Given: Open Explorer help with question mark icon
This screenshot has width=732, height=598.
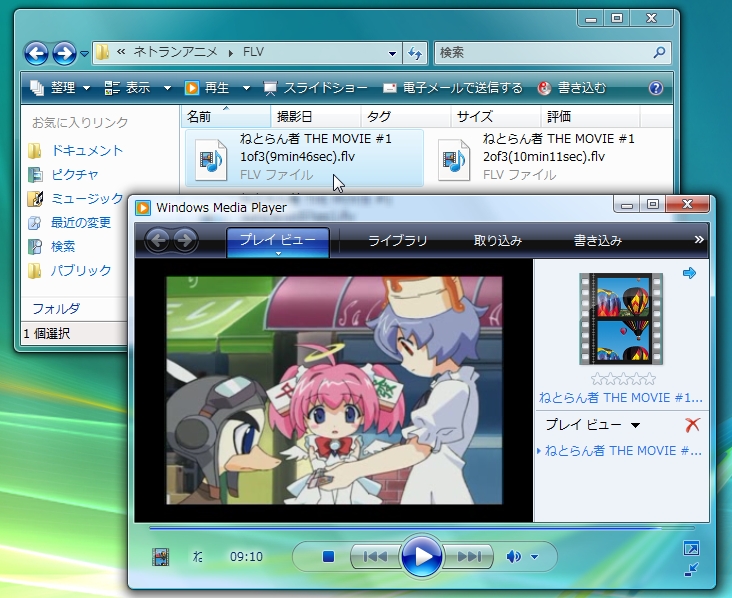Looking at the screenshot, I should coord(655,88).
